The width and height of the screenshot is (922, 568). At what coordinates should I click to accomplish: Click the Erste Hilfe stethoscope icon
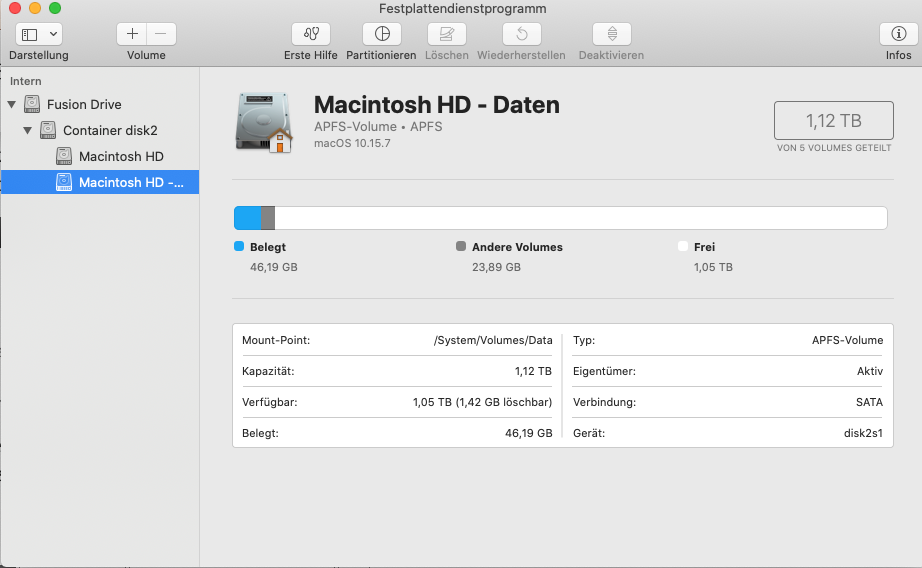pyautogui.click(x=310, y=34)
